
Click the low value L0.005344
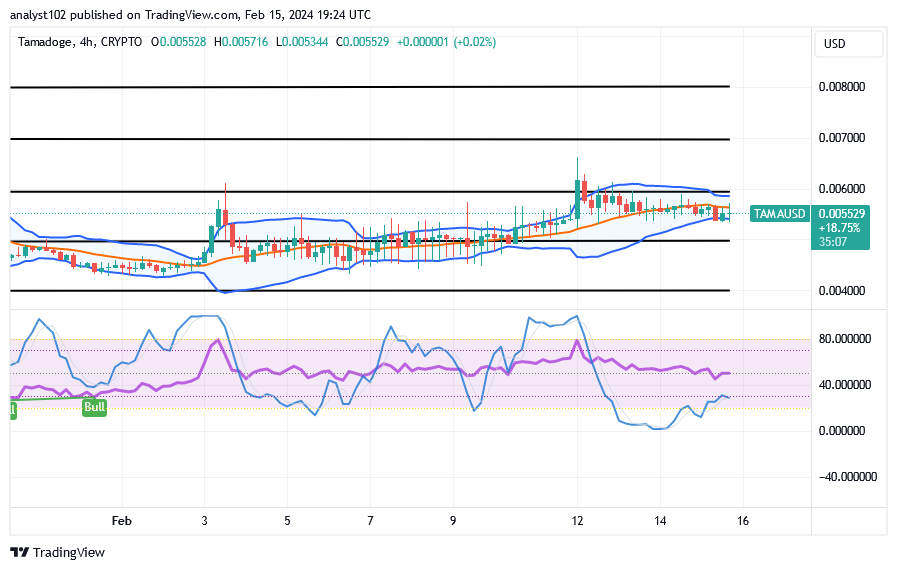[x=302, y=42]
